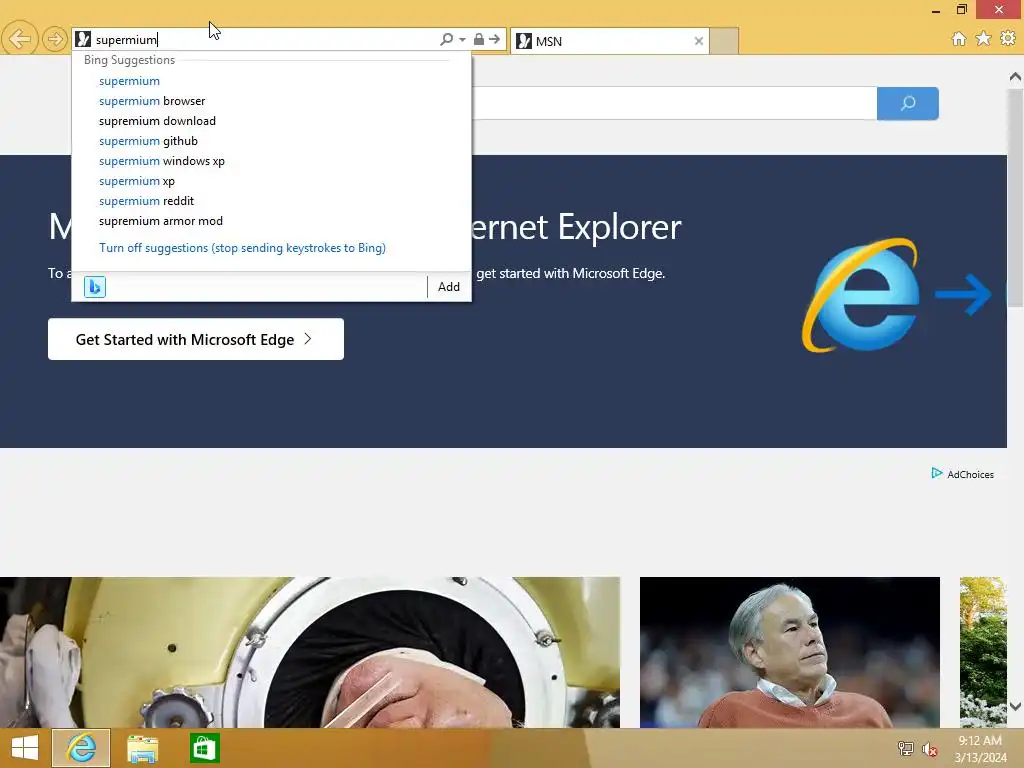Restore down the browser window
This screenshot has height=768, width=1024.
point(961,9)
